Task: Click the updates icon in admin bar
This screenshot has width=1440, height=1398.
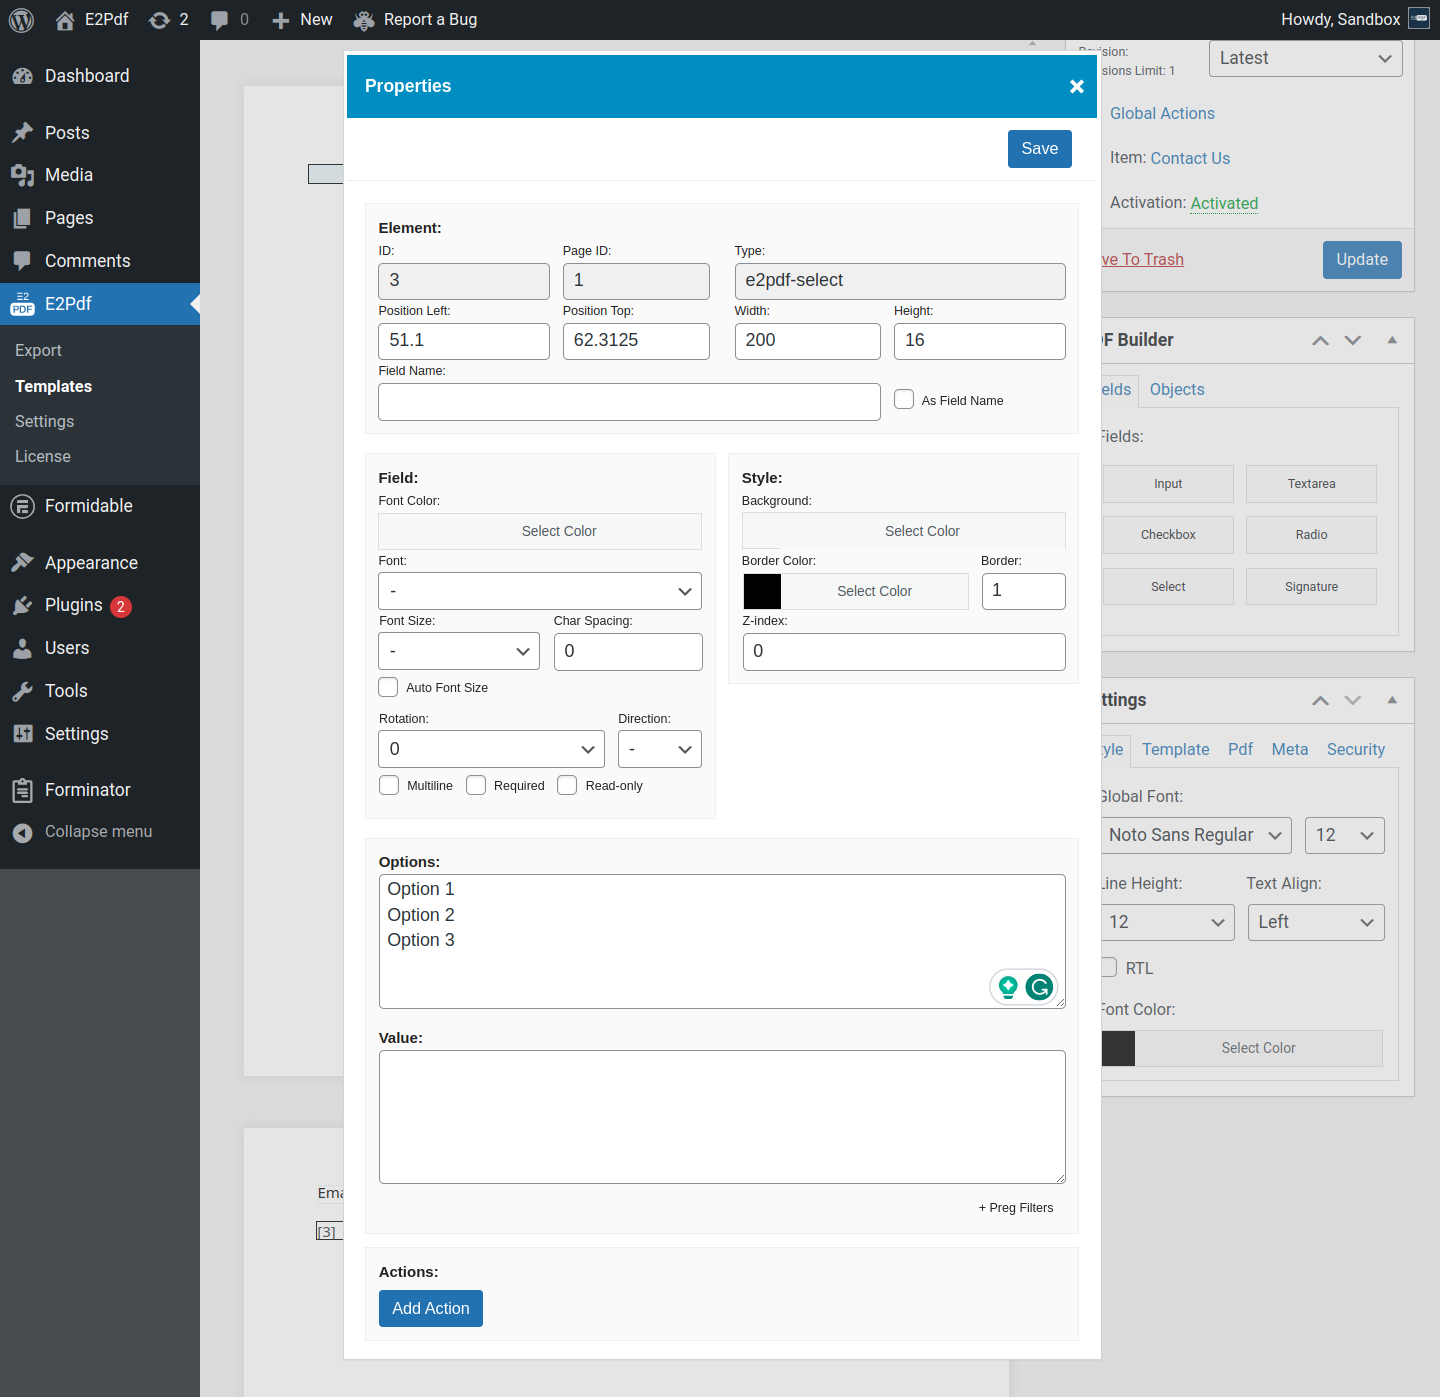Action: [159, 20]
